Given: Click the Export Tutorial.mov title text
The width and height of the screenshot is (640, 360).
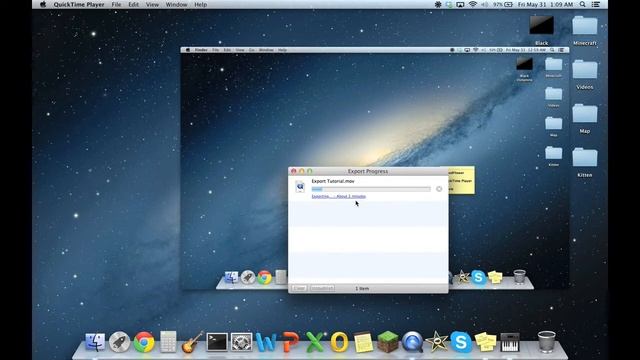Looking at the screenshot, I should [333, 181].
